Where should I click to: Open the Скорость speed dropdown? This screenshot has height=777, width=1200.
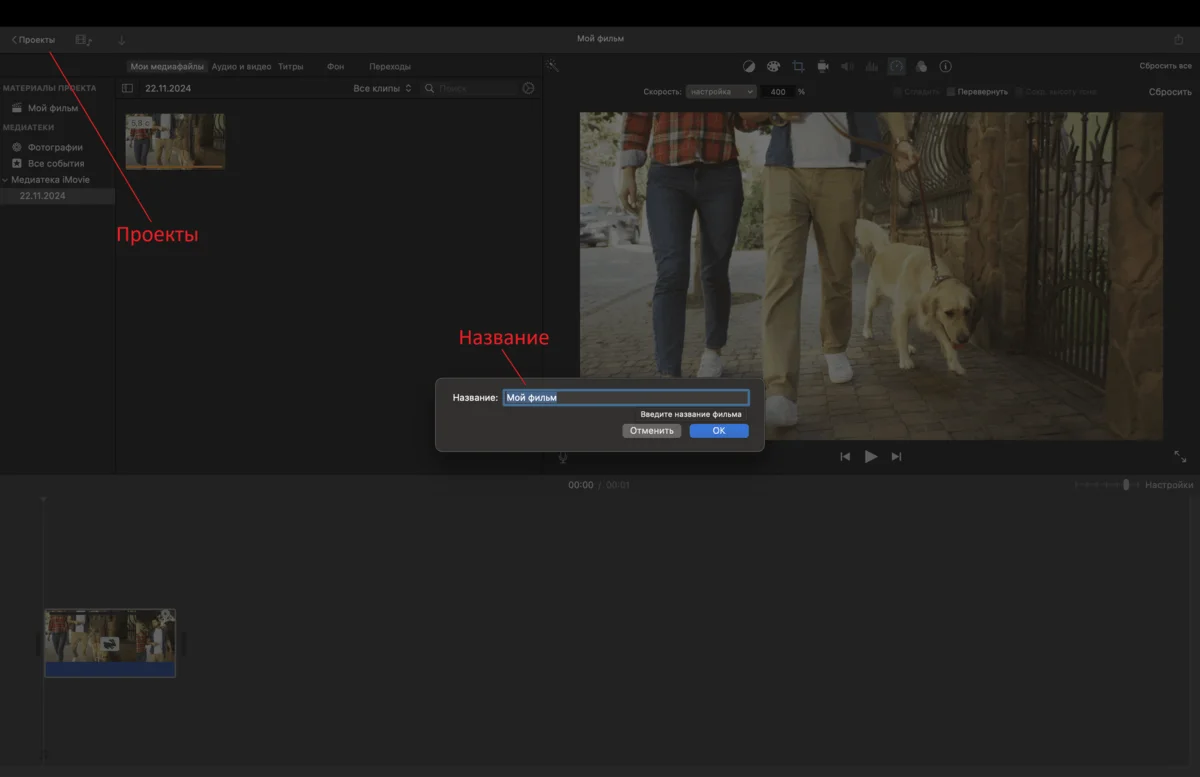click(721, 92)
